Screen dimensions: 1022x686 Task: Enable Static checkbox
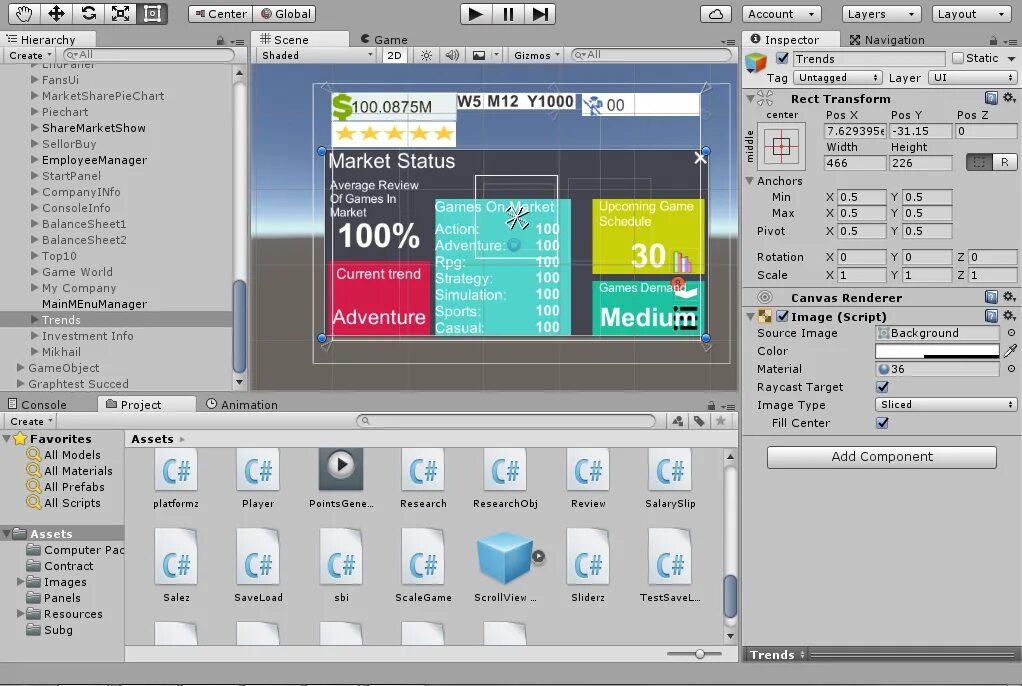pyautogui.click(x=957, y=58)
